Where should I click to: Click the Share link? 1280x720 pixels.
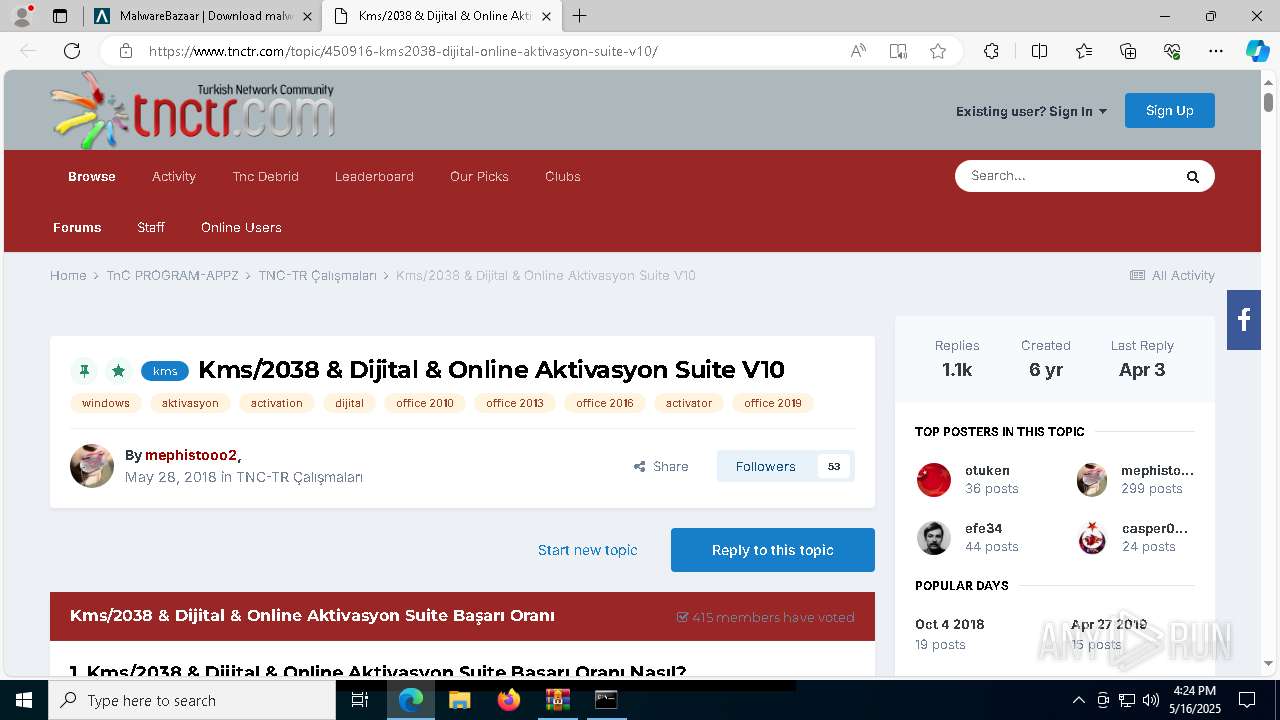coord(661,466)
